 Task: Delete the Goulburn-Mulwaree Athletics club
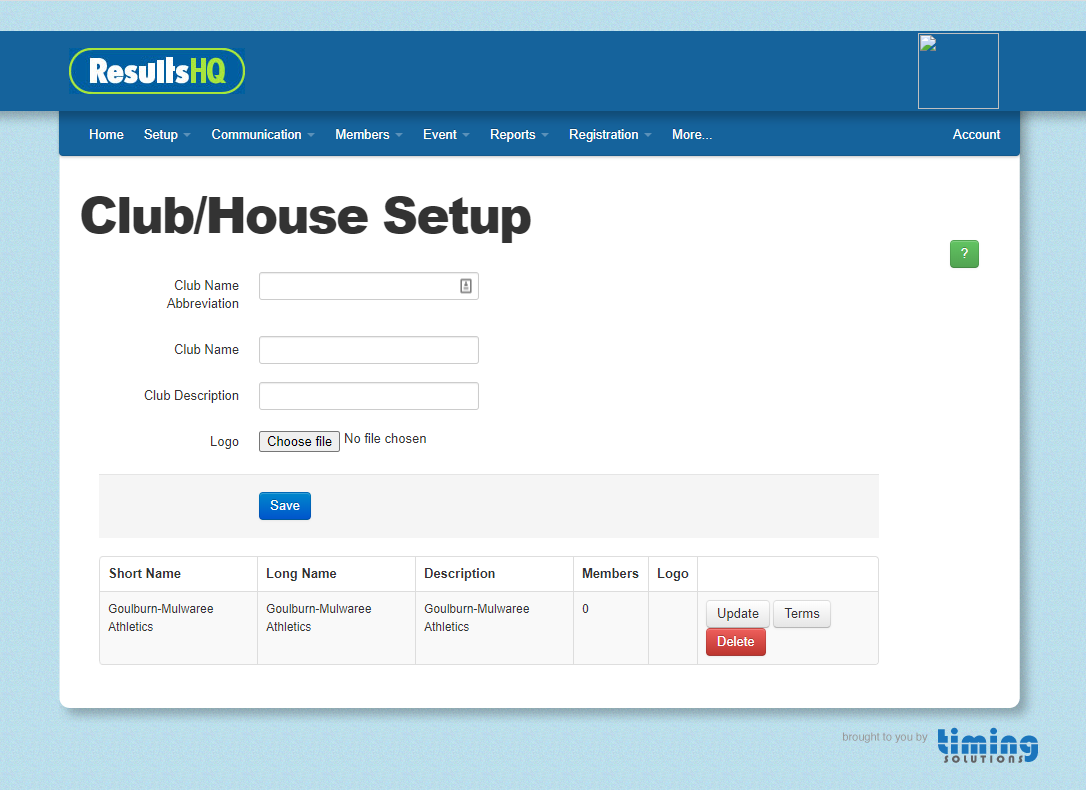click(736, 642)
